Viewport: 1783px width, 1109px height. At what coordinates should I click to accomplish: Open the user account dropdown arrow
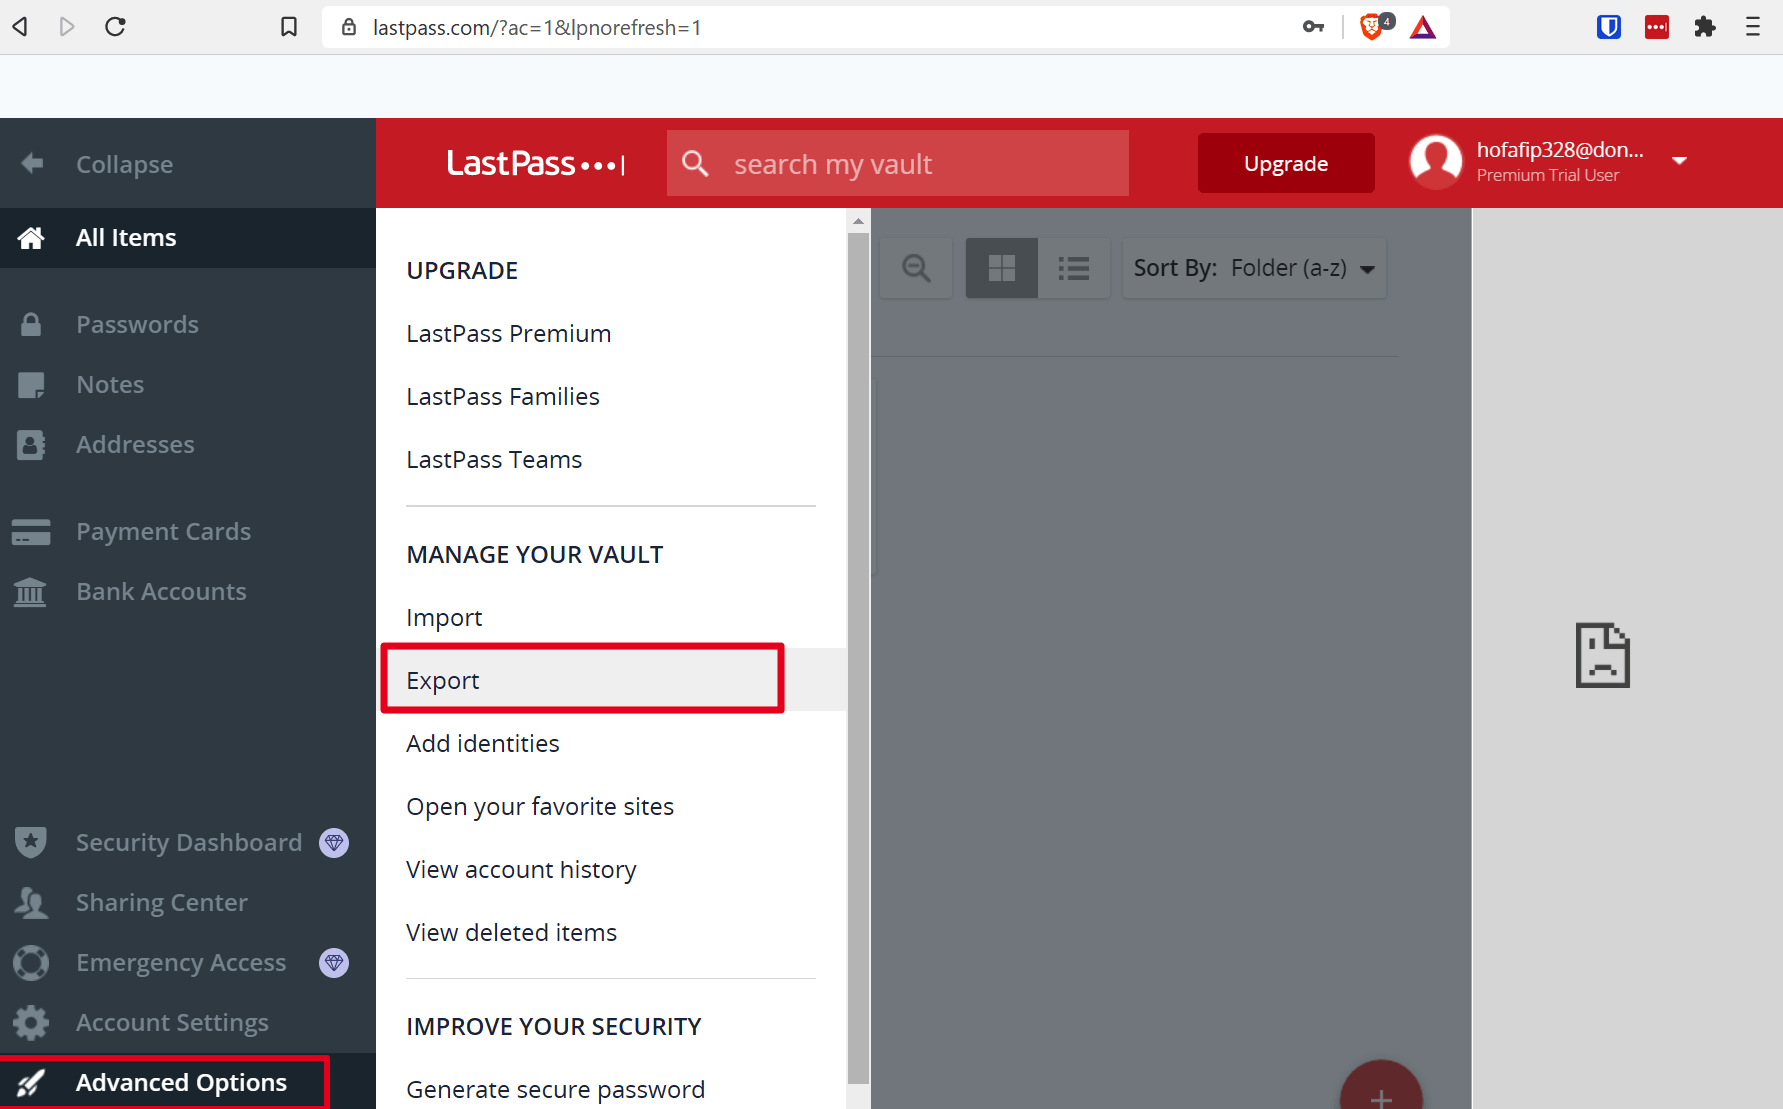(1680, 161)
